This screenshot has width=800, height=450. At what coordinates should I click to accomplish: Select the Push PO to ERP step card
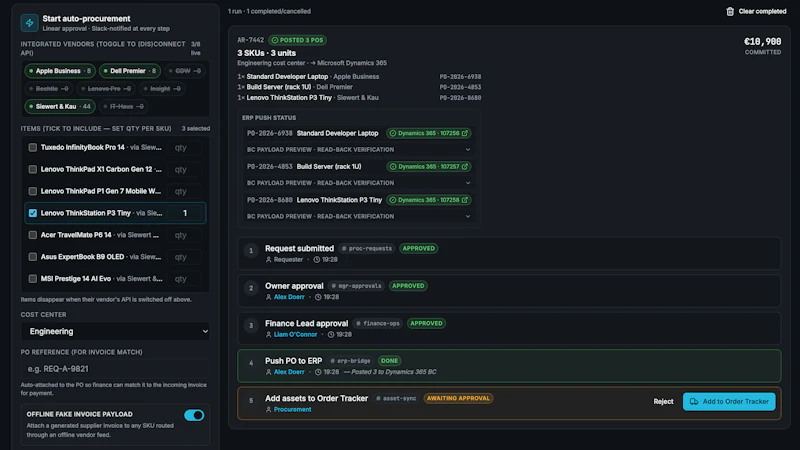[509, 366]
